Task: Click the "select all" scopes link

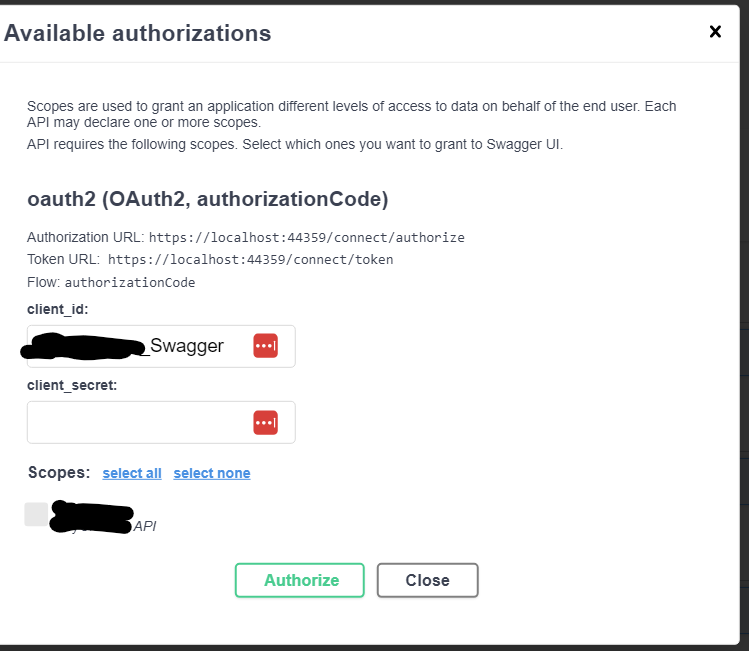Action: pos(132,473)
